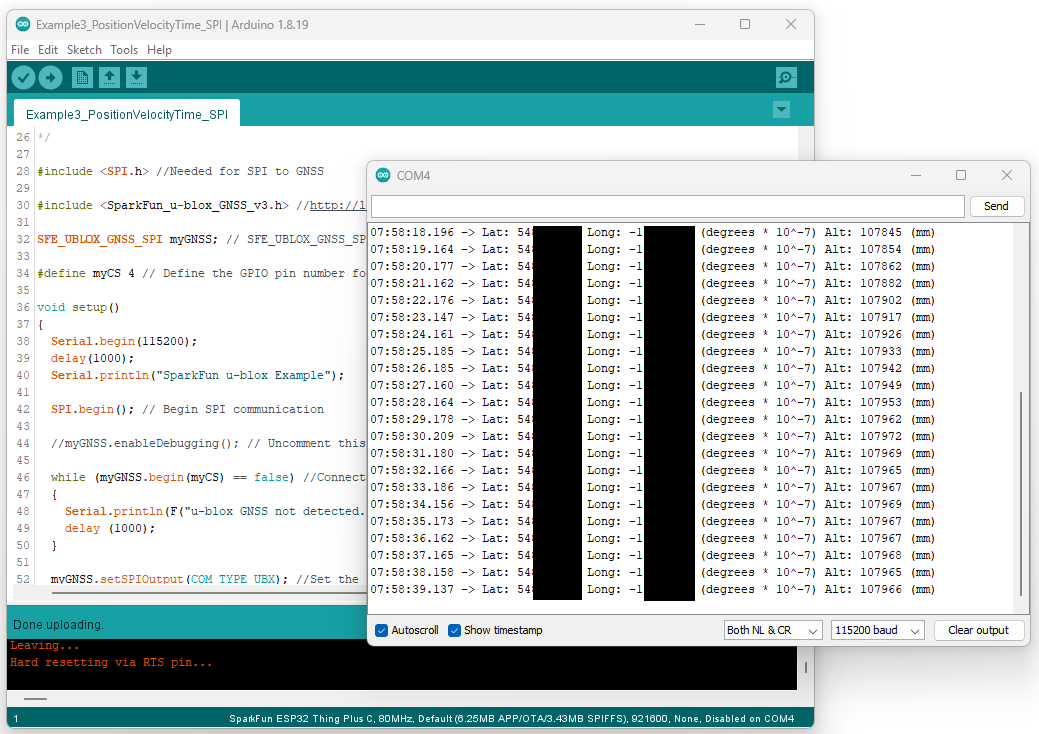Click the 'Serial.begin(115200);' code line
The image size is (1039, 734).
click(x=124, y=341)
